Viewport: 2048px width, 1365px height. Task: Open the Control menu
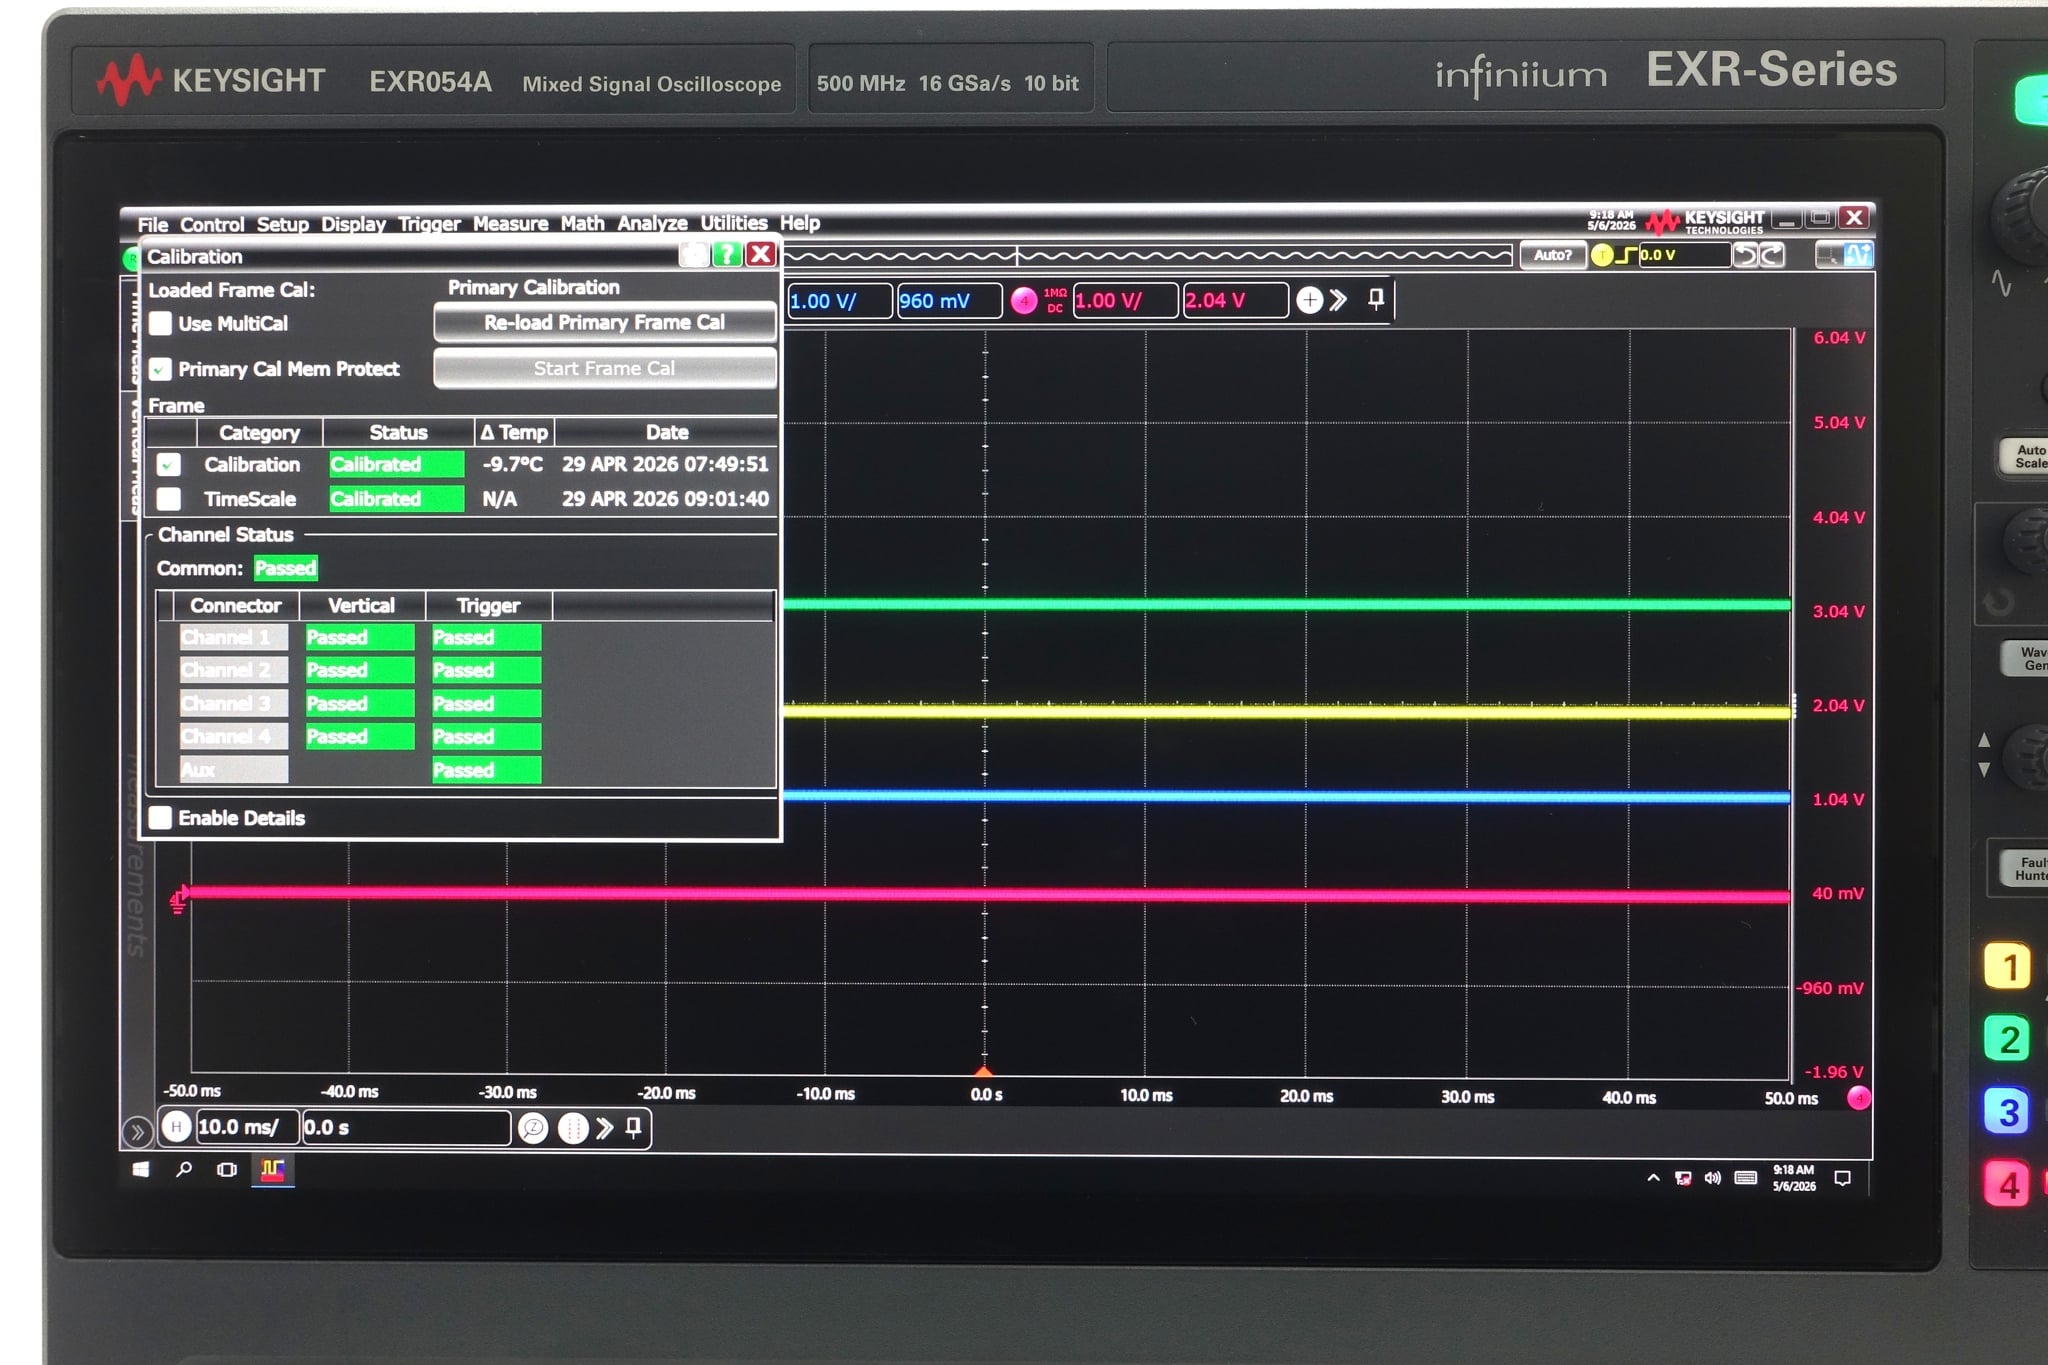pos(212,224)
